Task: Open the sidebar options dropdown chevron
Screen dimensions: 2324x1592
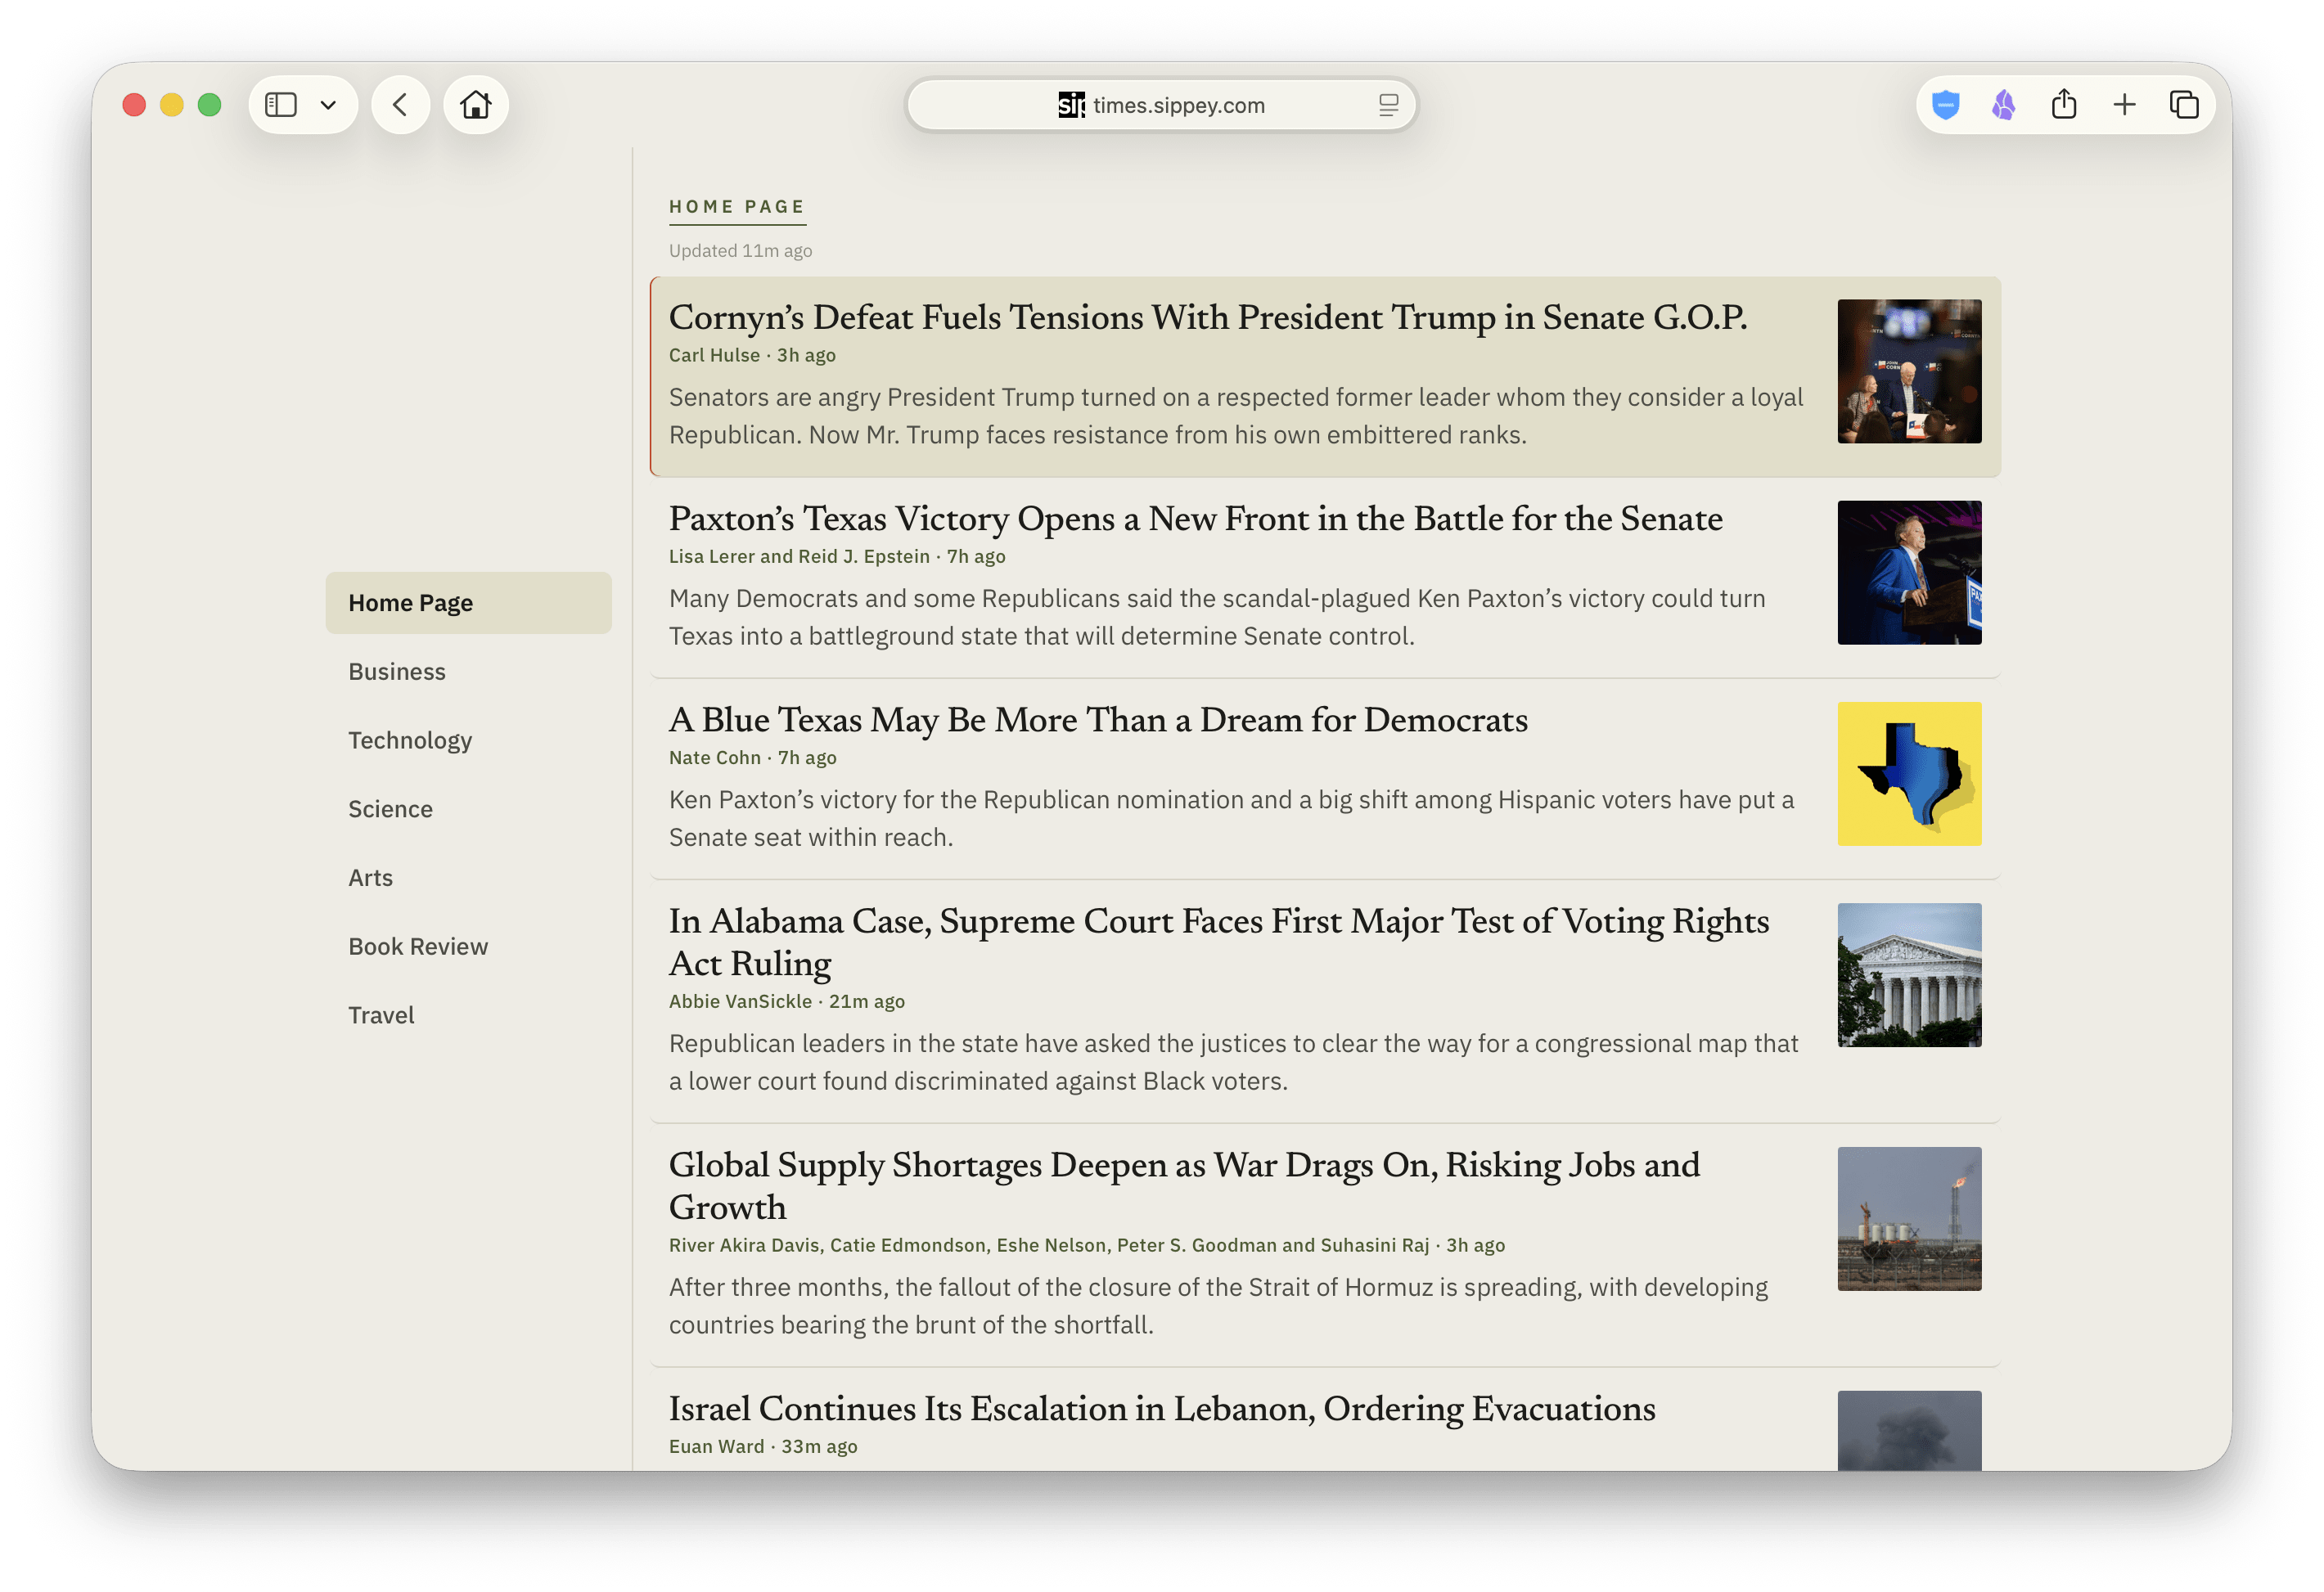Action: [x=328, y=105]
